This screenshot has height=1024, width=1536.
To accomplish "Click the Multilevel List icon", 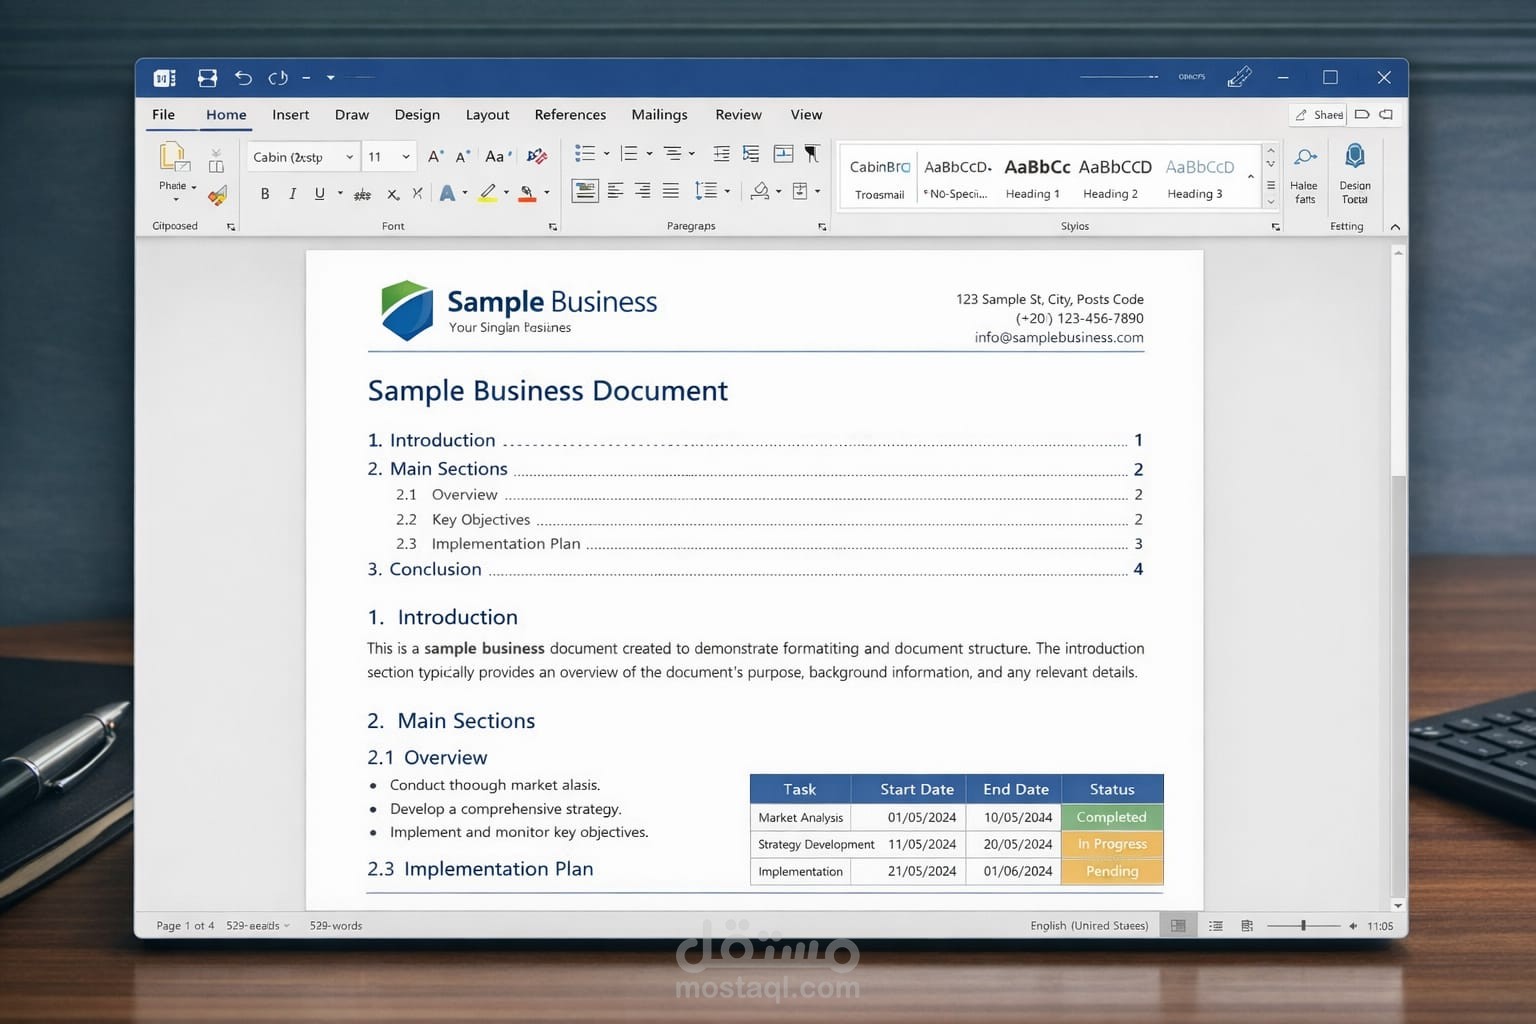I will tap(673, 153).
